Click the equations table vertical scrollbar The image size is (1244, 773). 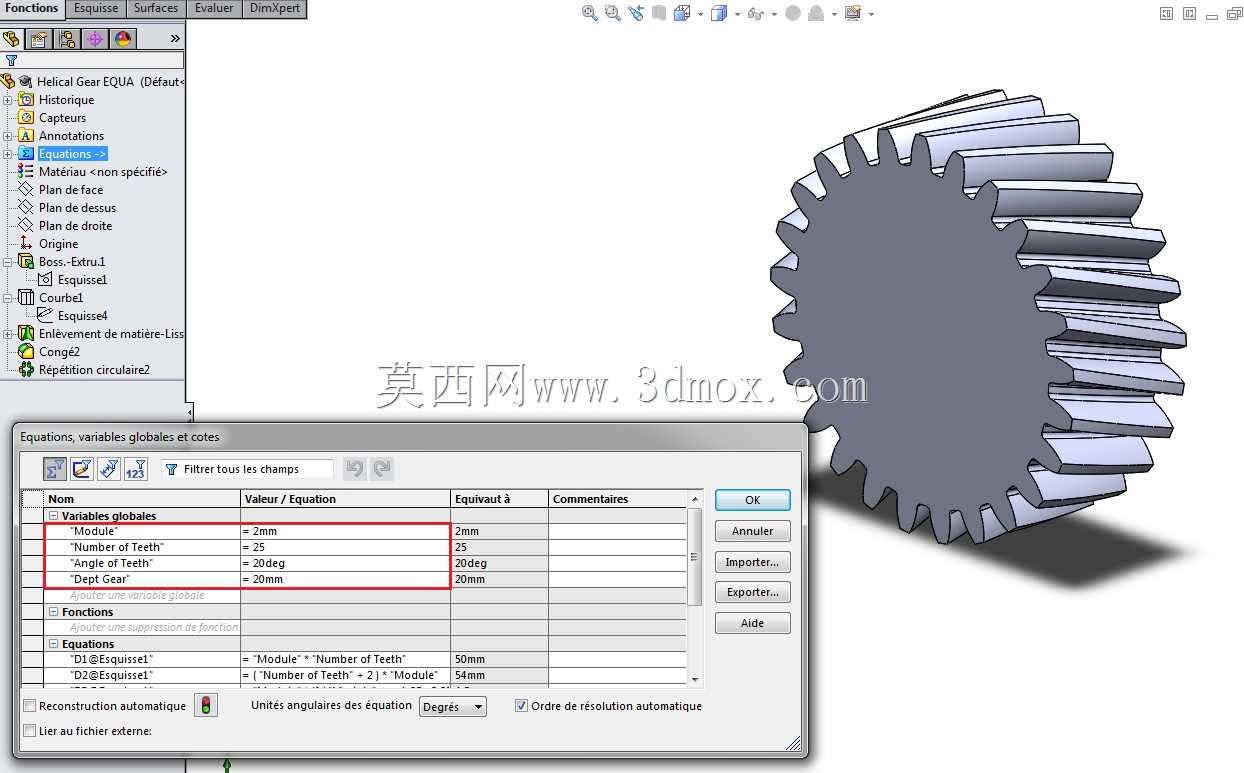click(x=694, y=589)
